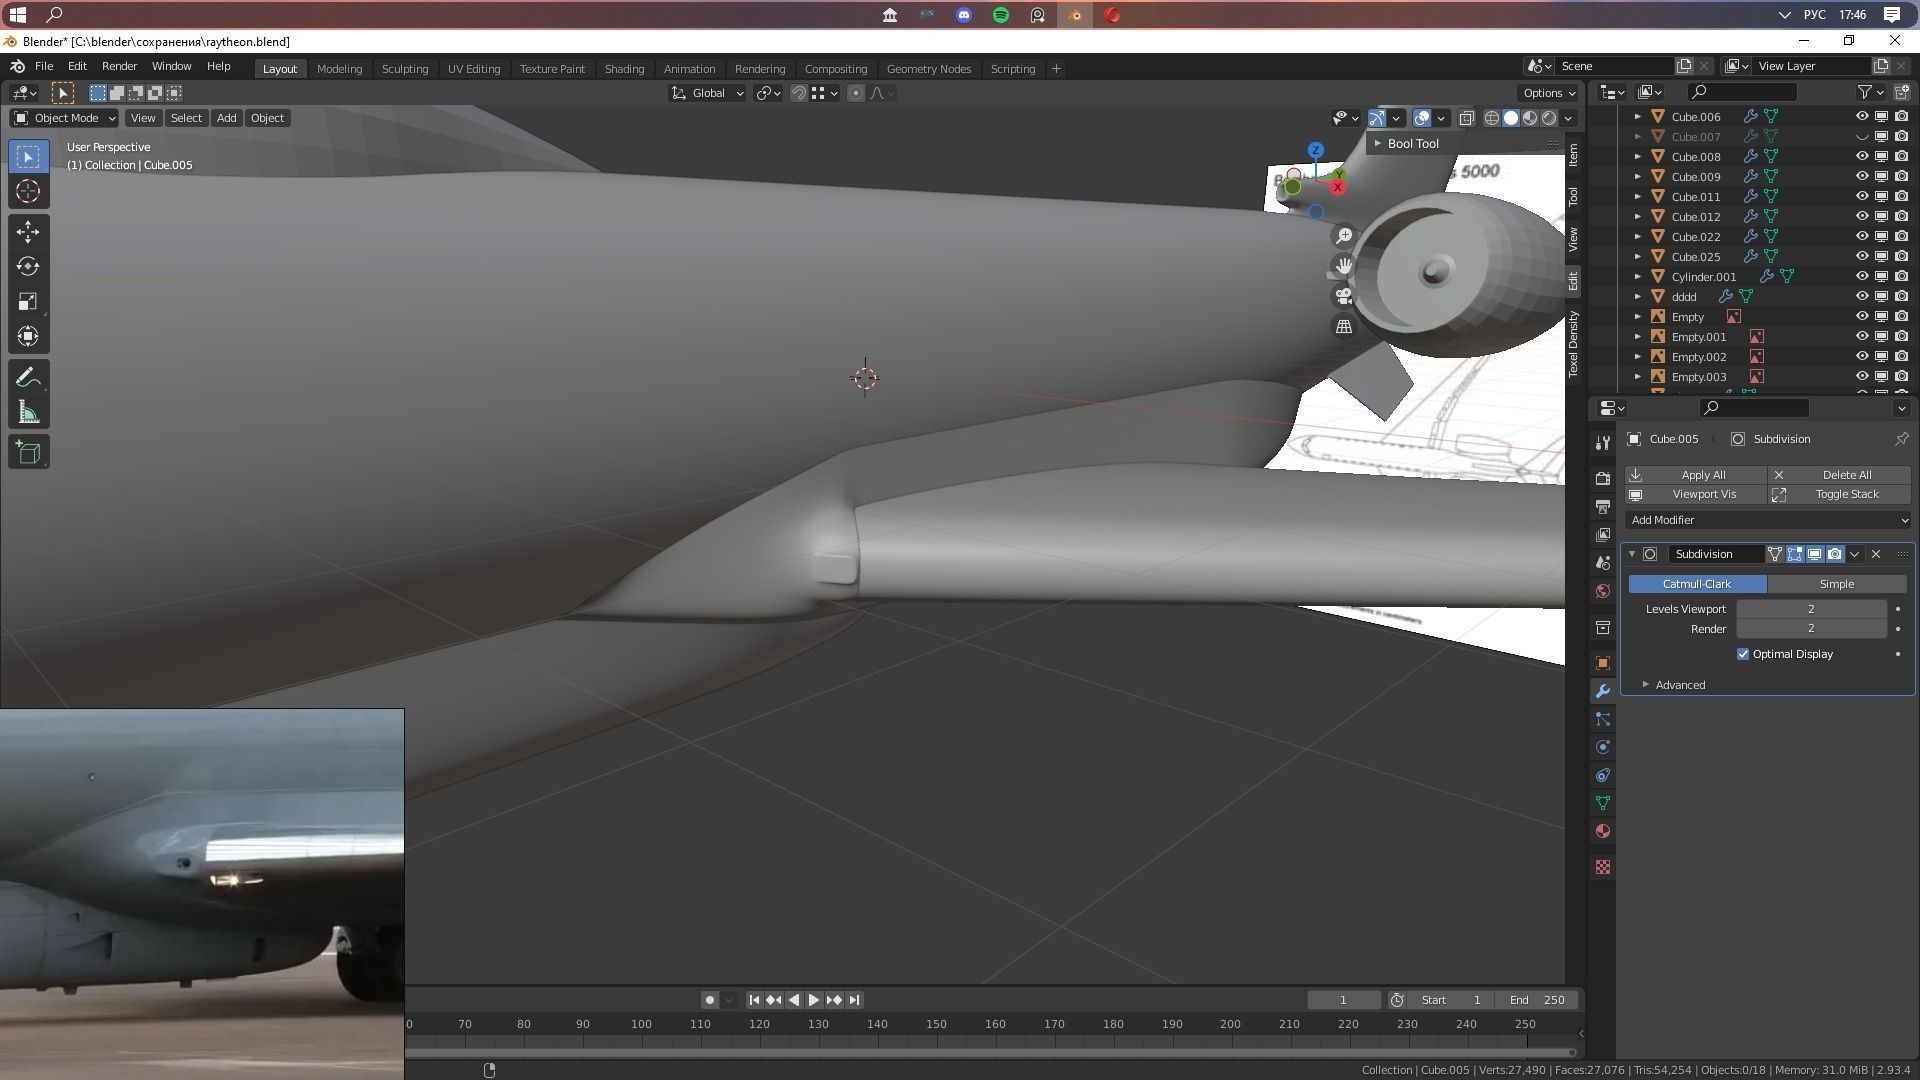Image resolution: width=1920 pixels, height=1080 pixels.
Task: Click the Levels Viewport value field
Action: tap(1810, 609)
